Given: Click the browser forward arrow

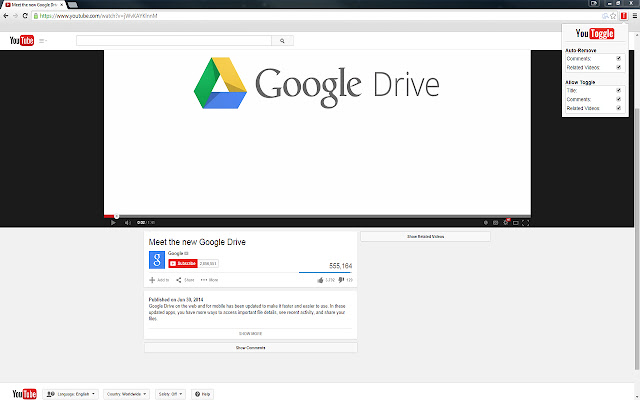Looking at the screenshot, I should (16, 16).
